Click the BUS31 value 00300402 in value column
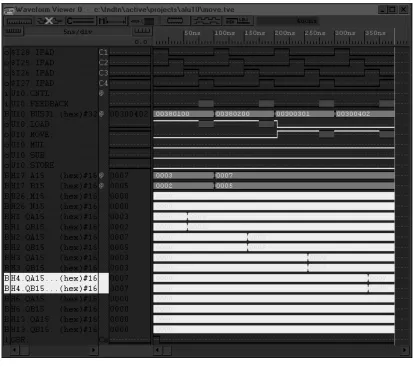The height and width of the screenshot is (367, 413). (129, 114)
